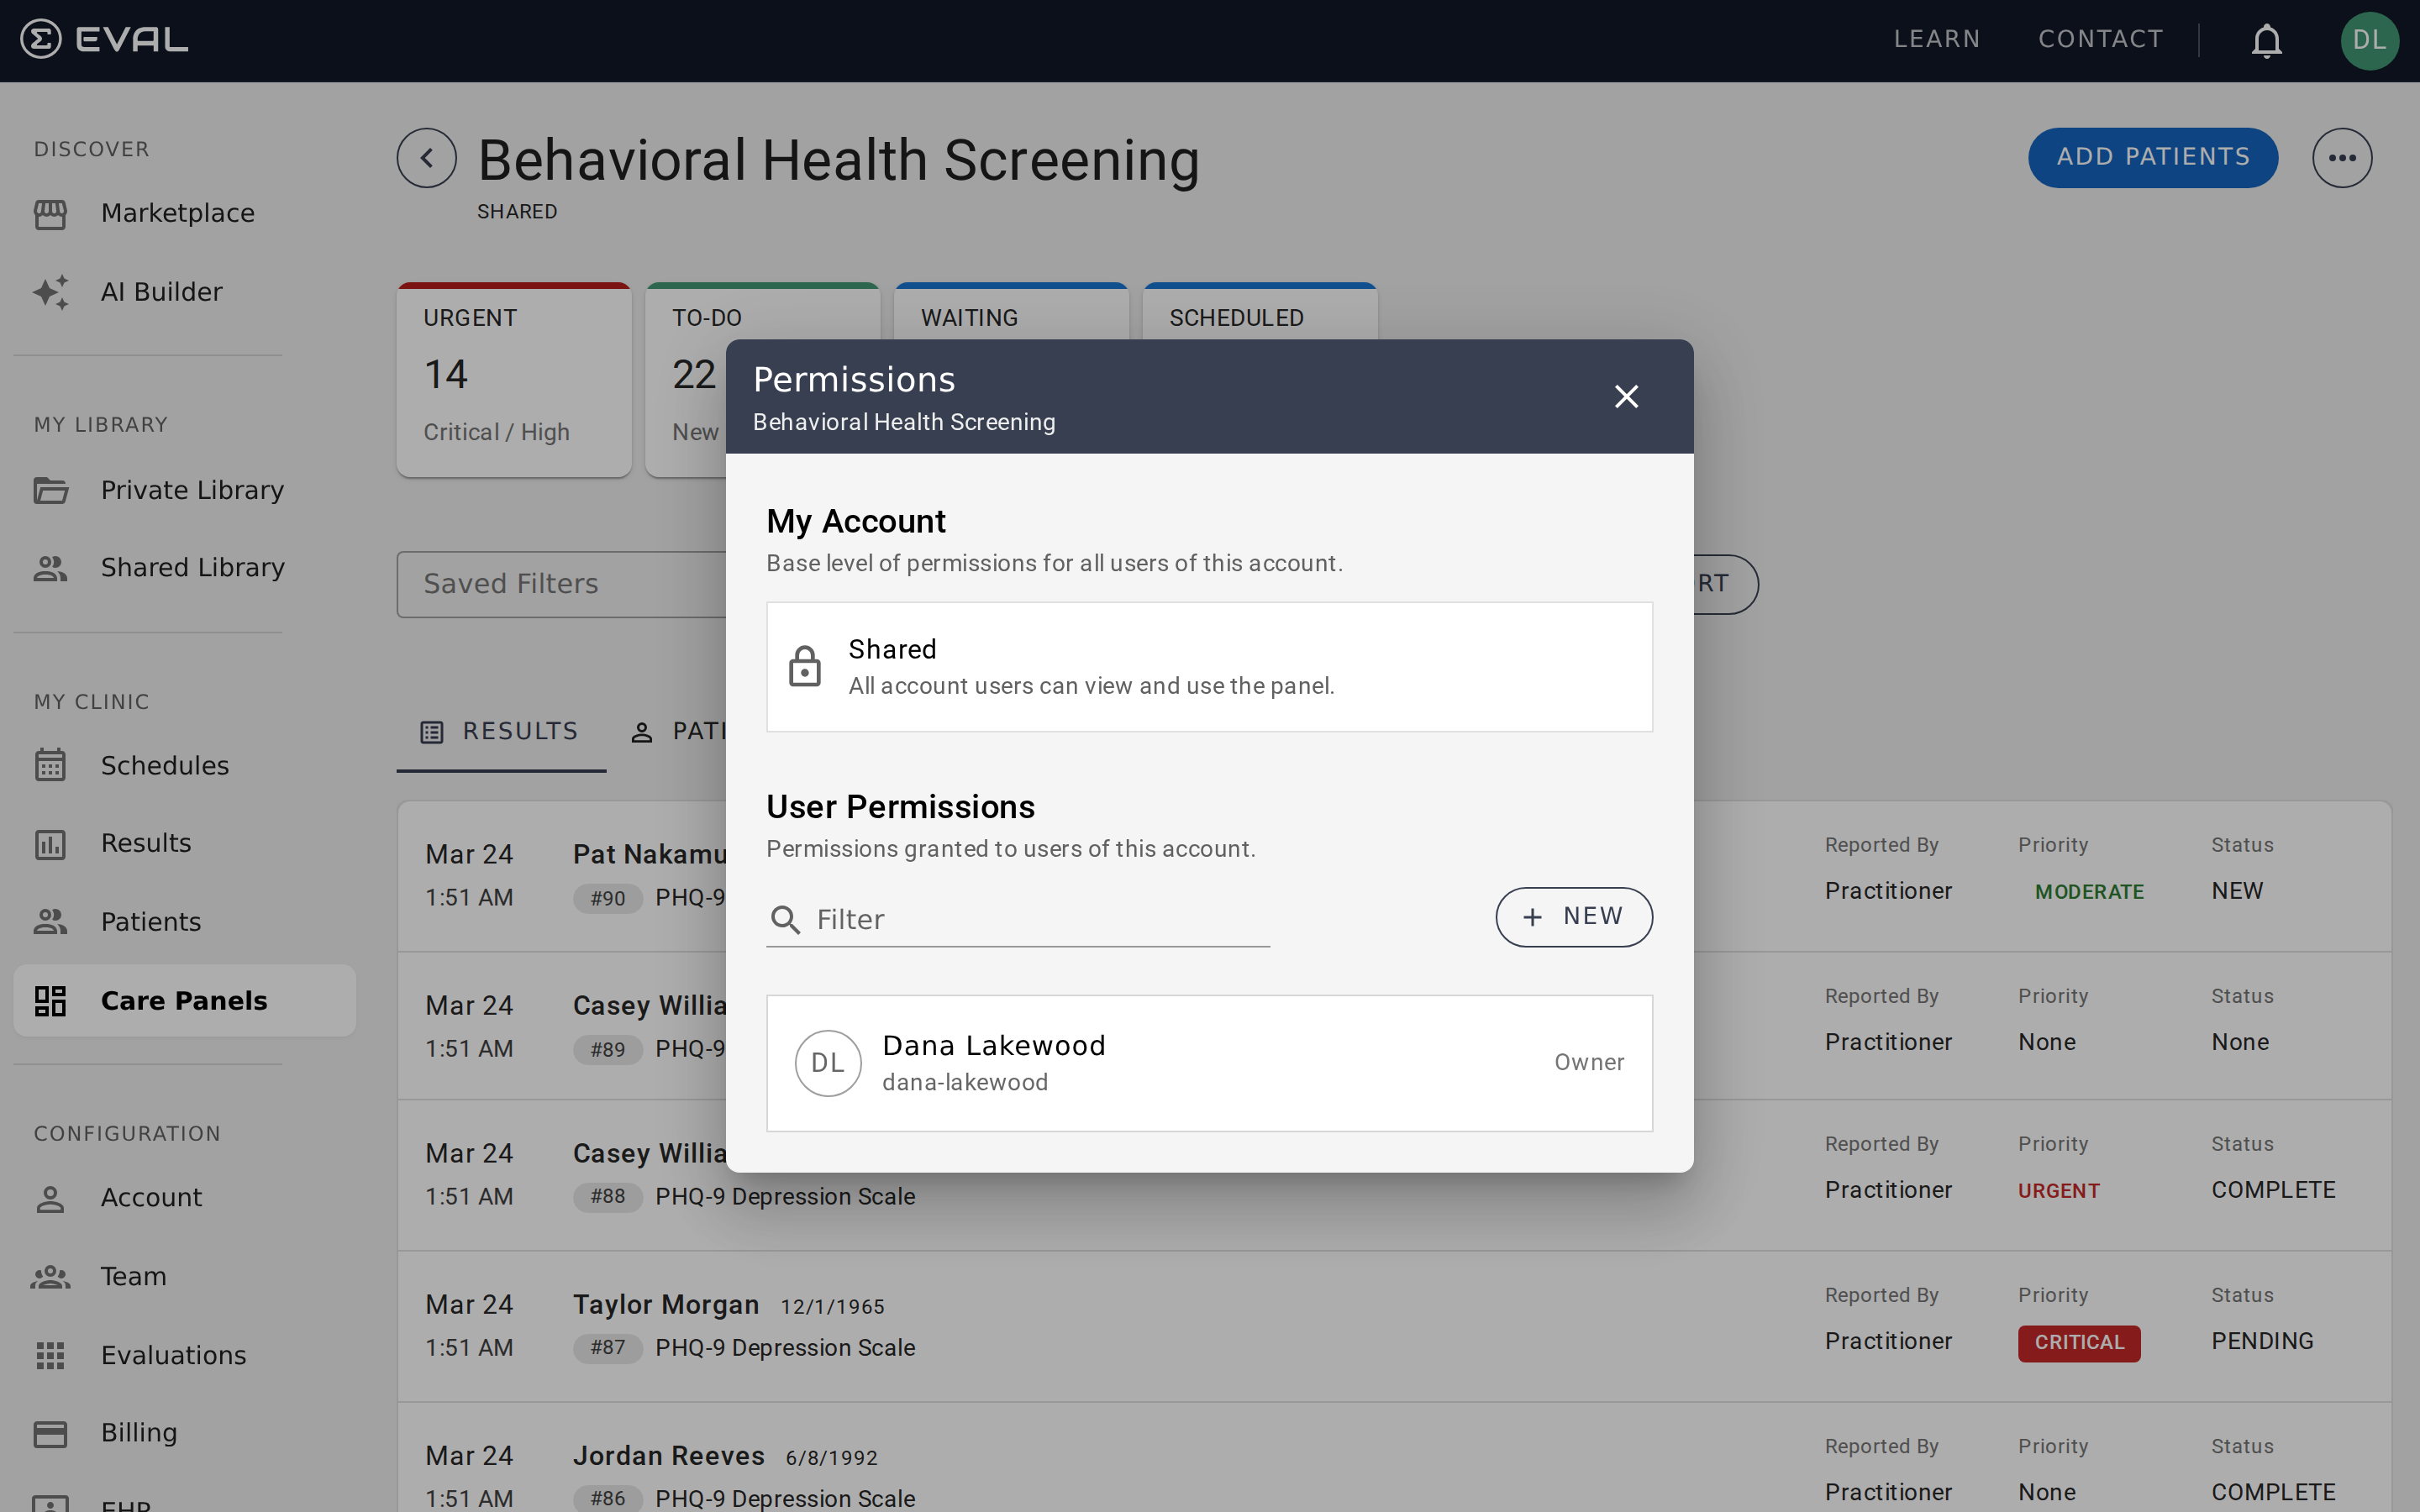Click the New permission button
This screenshot has height=1512, width=2420.
pos(1573,916)
